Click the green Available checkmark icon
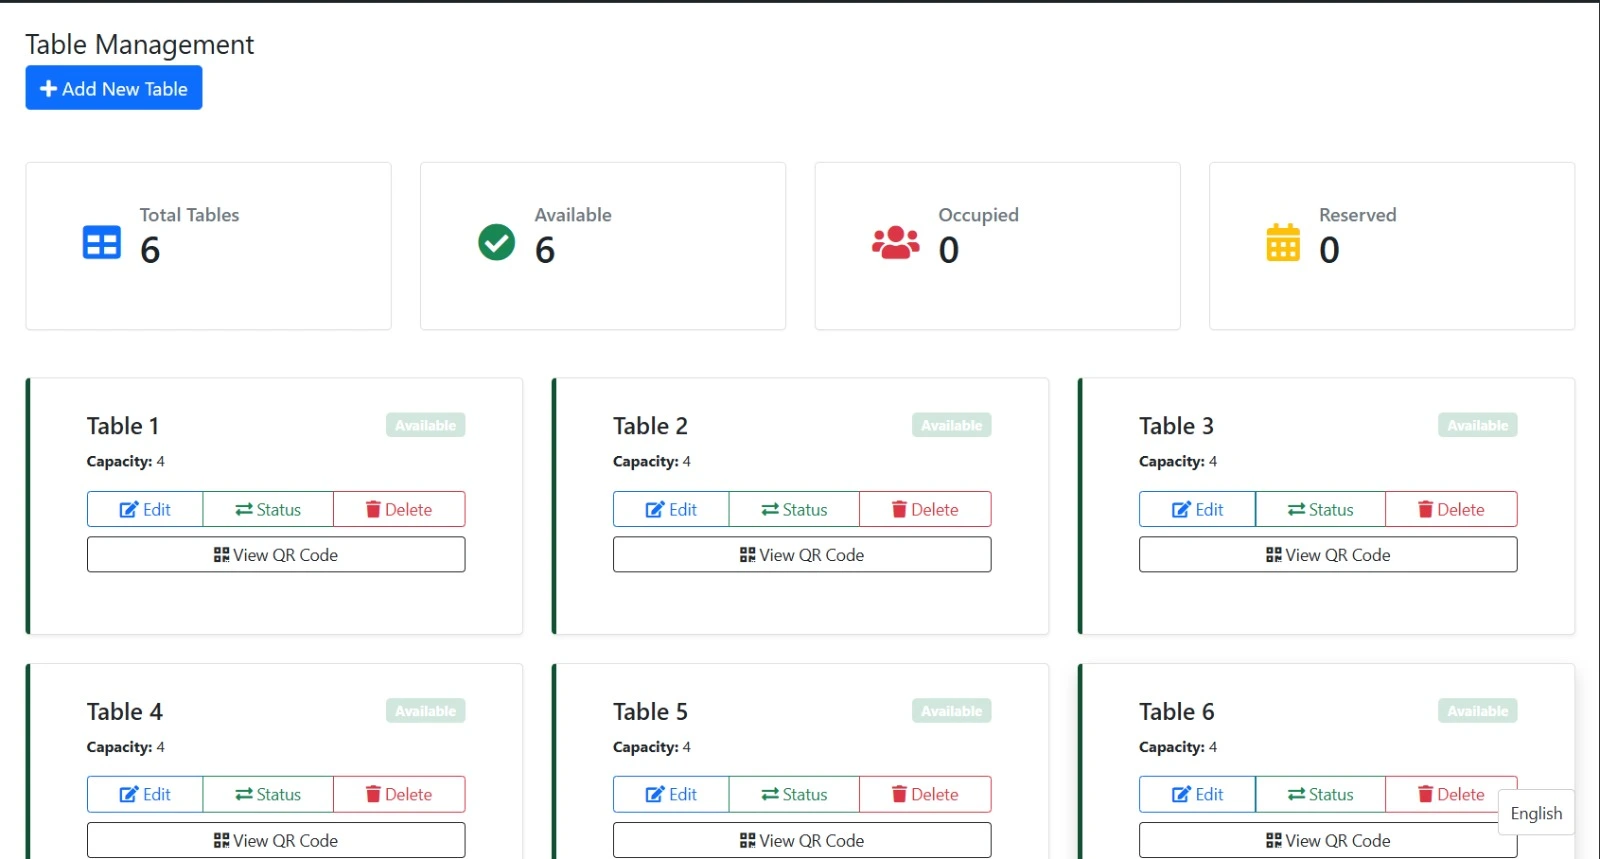This screenshot has width=1600, height=859. coord(496,242)
